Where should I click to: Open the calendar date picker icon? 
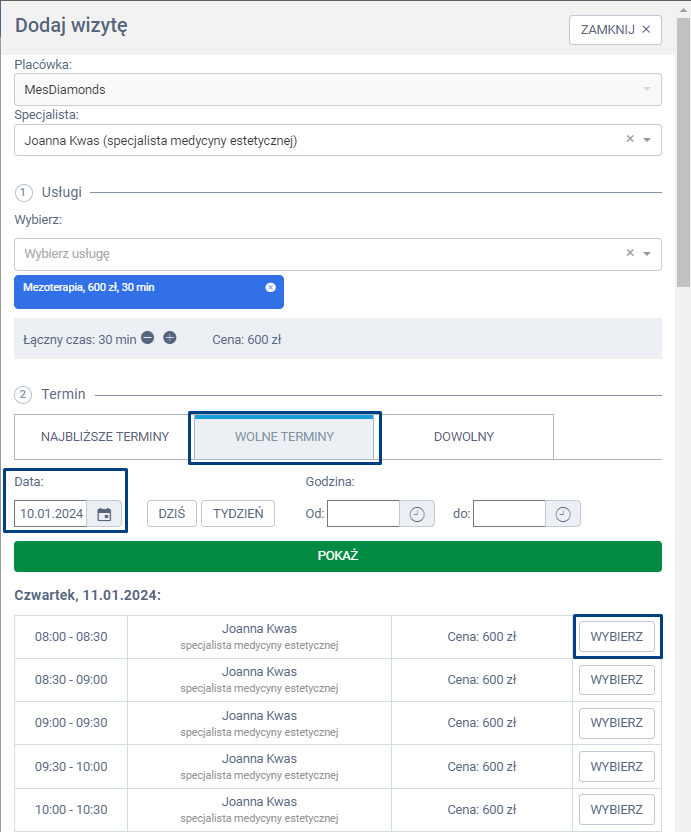104,514
